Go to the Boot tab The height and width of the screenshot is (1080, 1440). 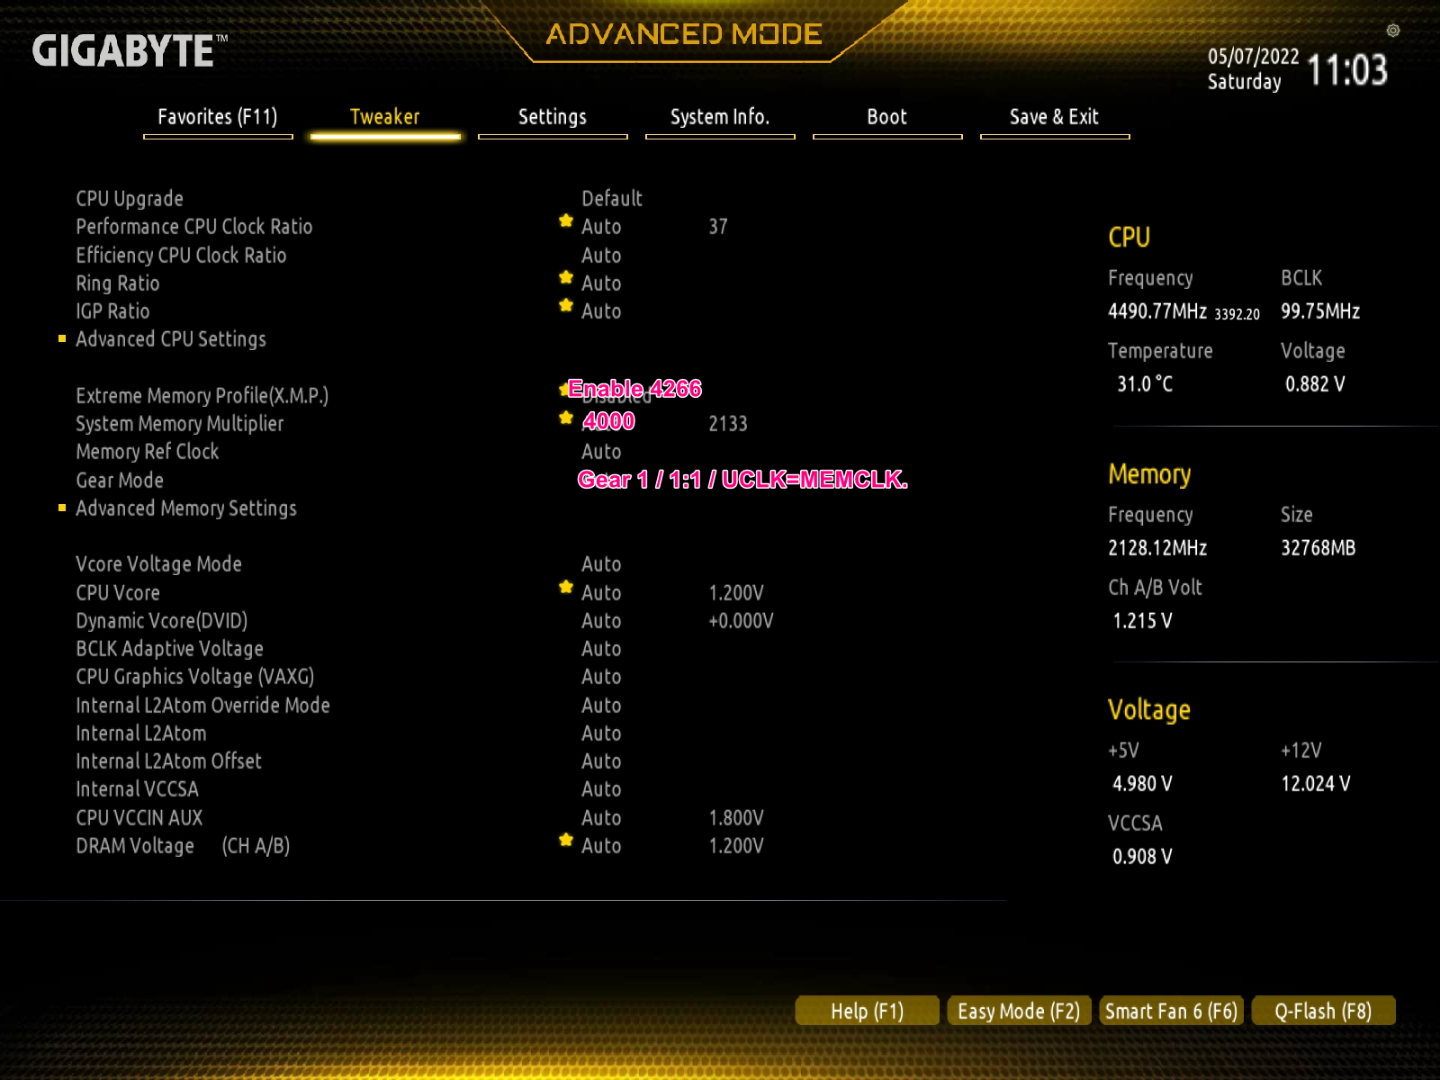click(x=887, y=118)
